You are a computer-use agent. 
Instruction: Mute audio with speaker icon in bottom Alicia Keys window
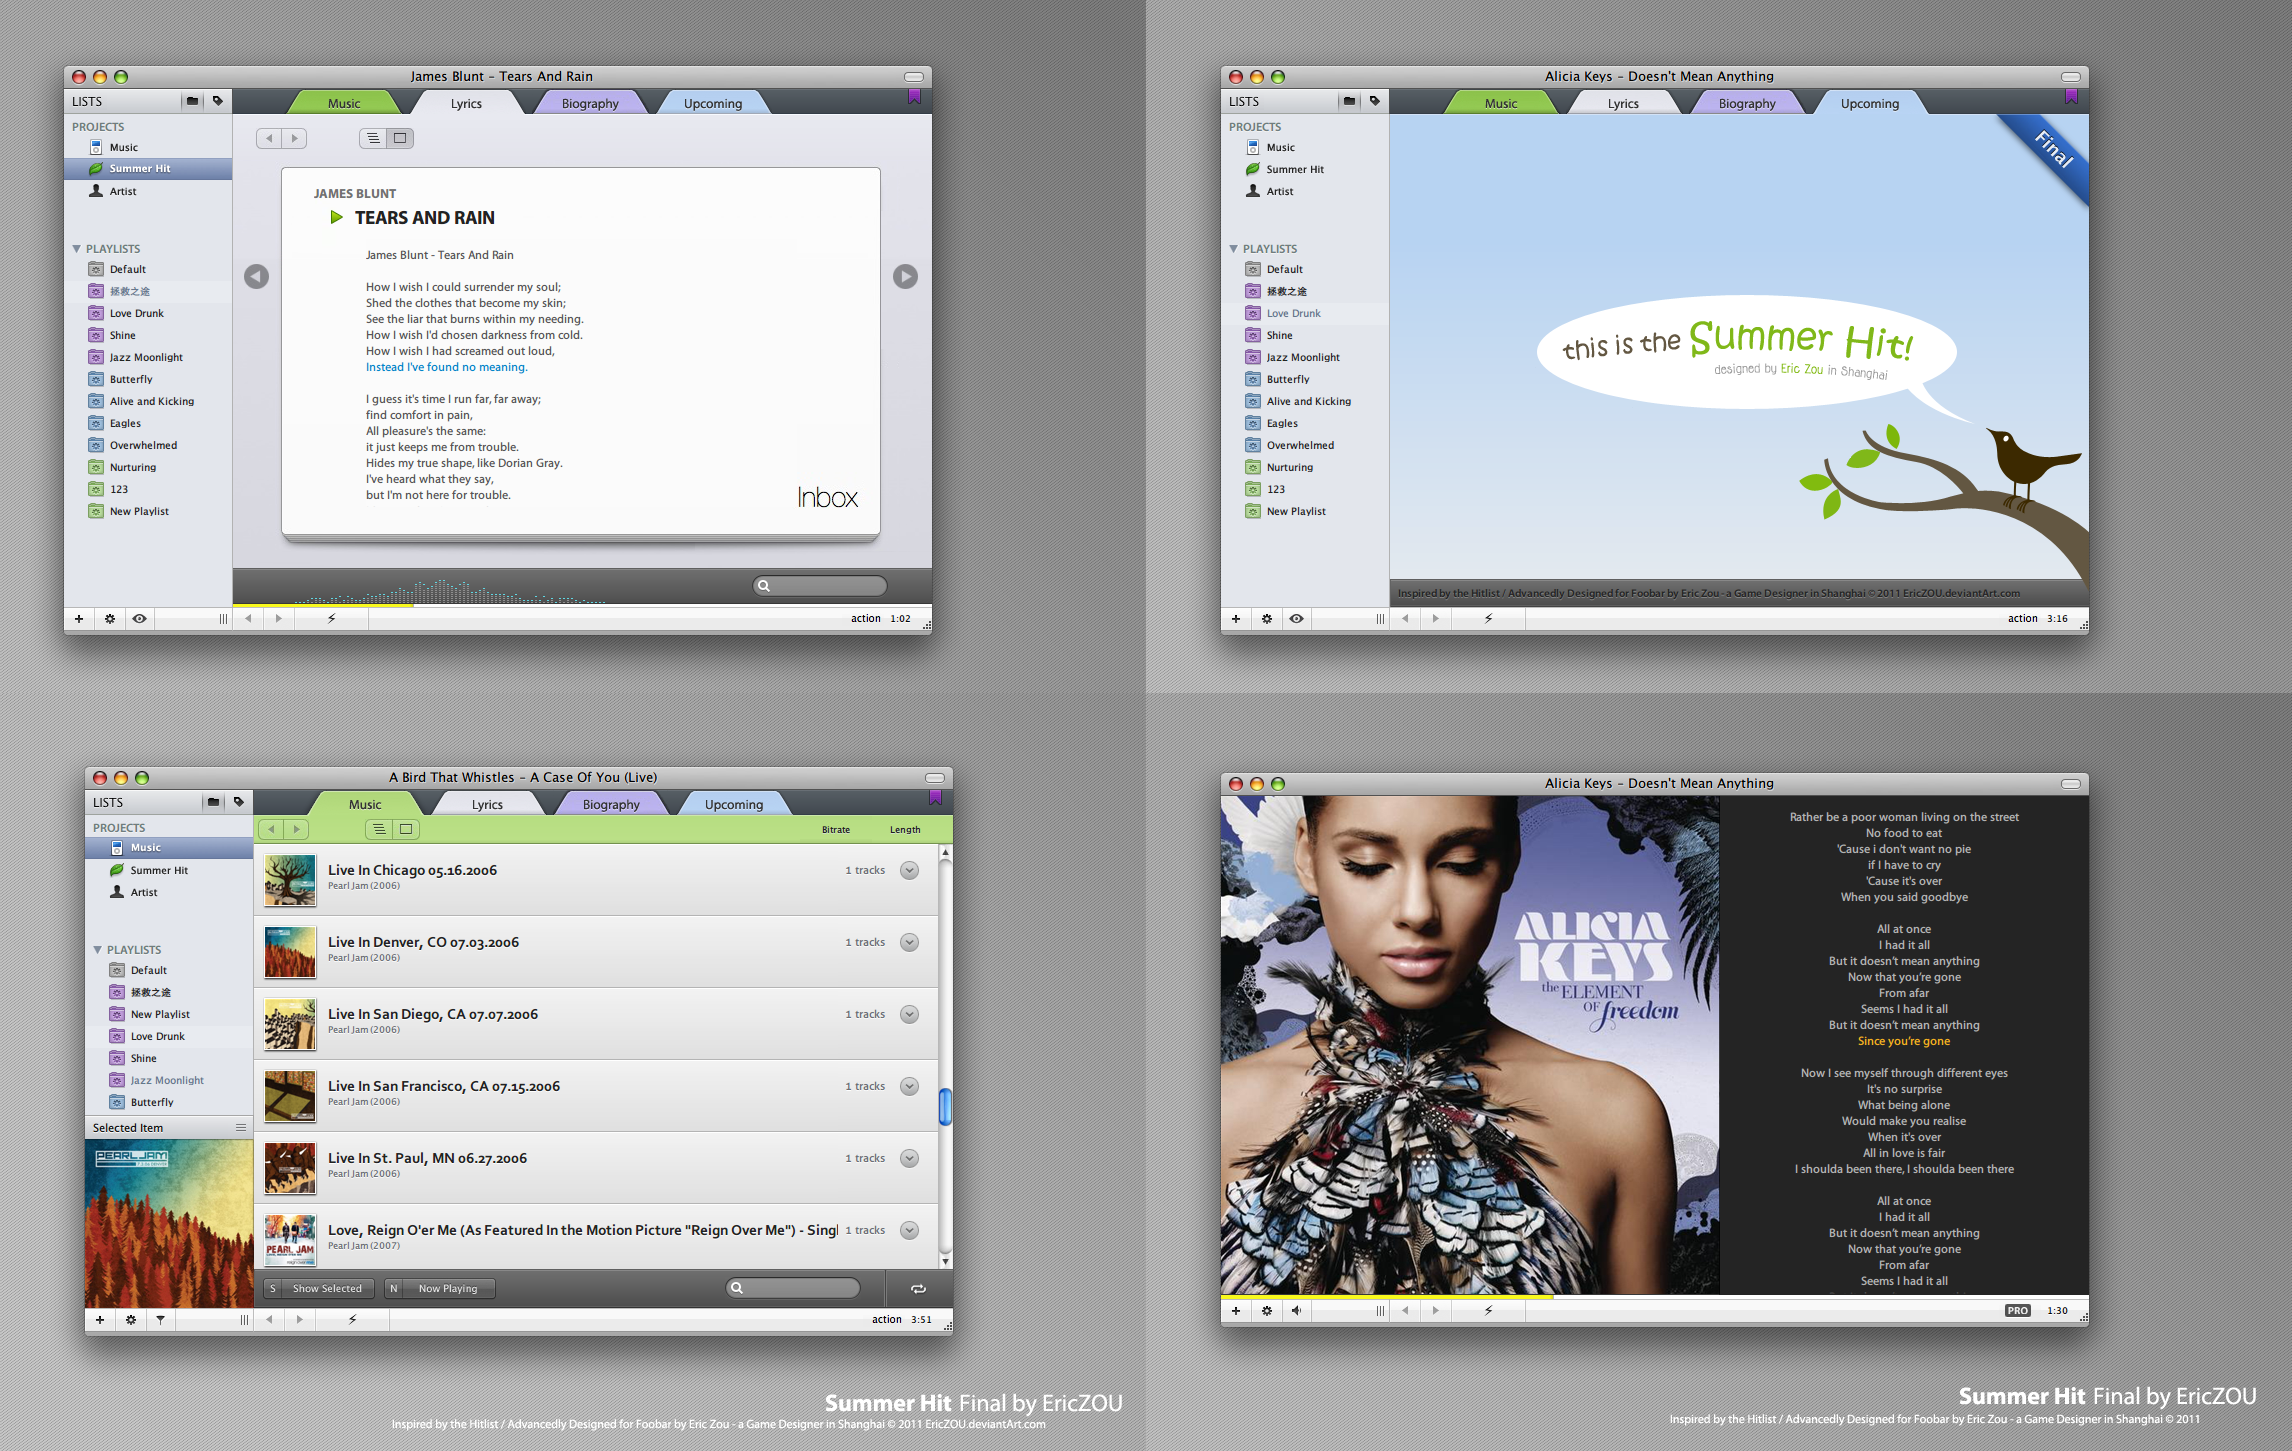point(1296,1311)
